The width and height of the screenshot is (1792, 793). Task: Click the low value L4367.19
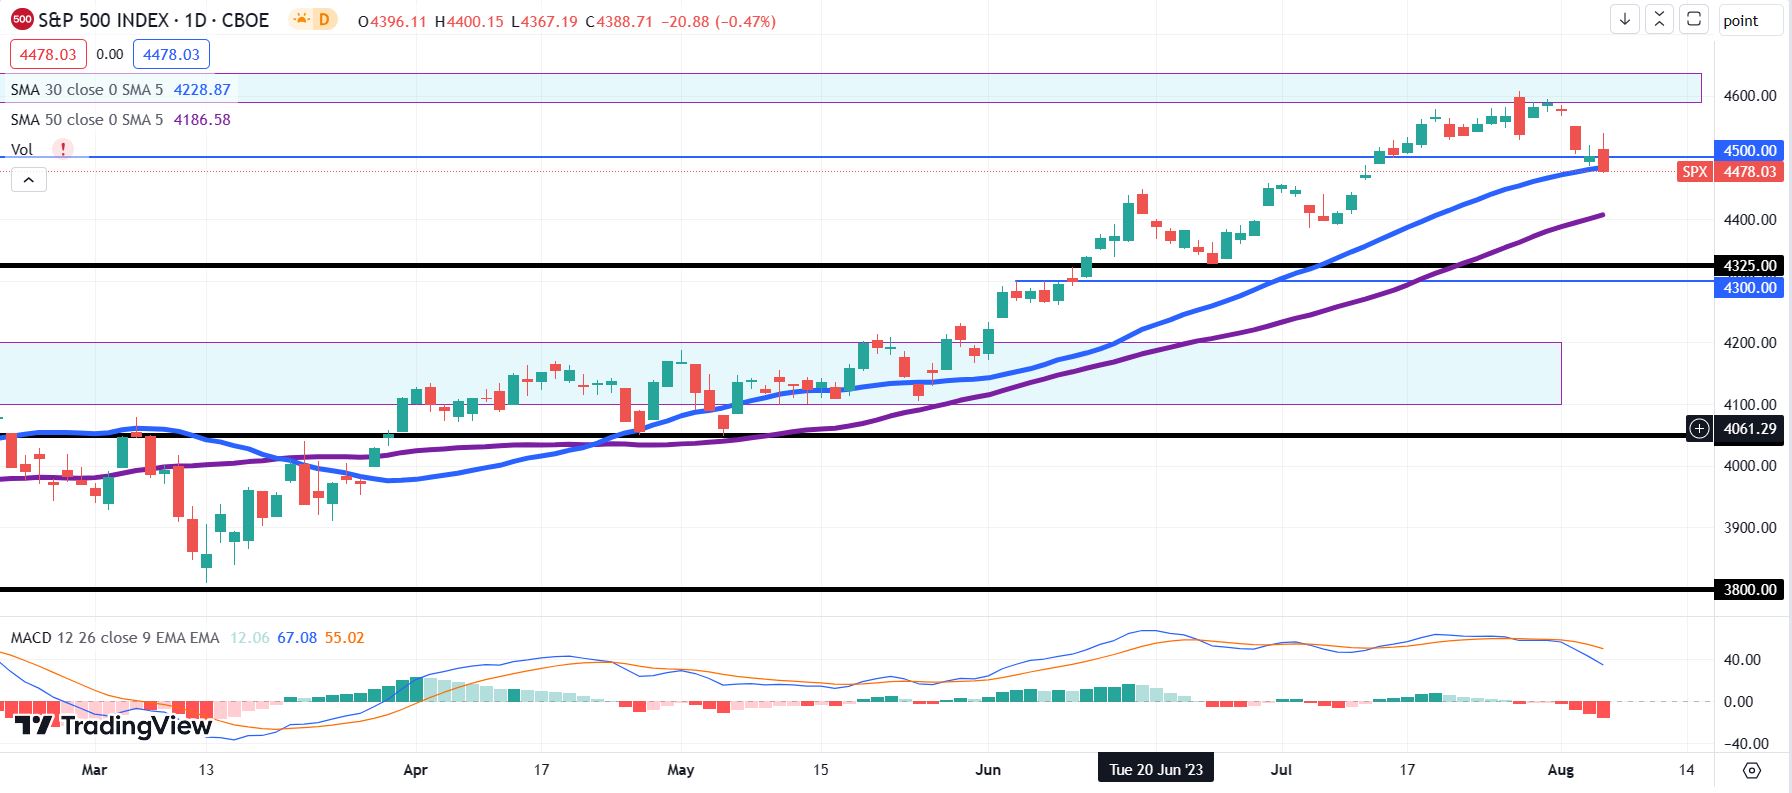coord(545,21)
